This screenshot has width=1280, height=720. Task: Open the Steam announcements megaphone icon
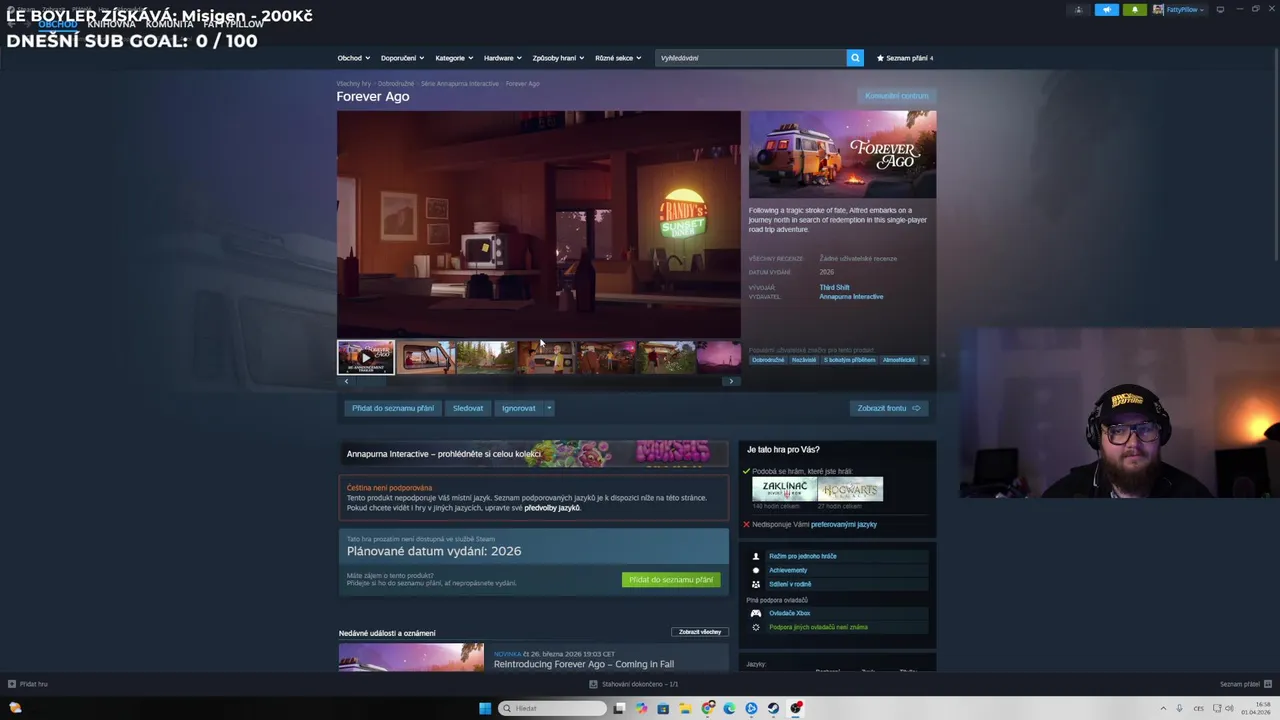tap(1107, 10)
